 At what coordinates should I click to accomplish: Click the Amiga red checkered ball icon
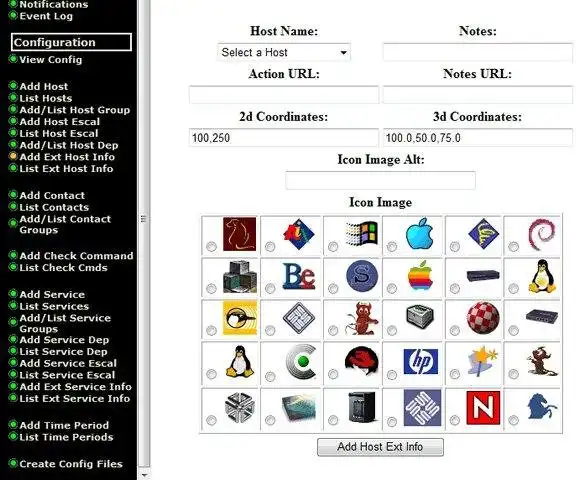pyautogui.click(x=483, y=318)
